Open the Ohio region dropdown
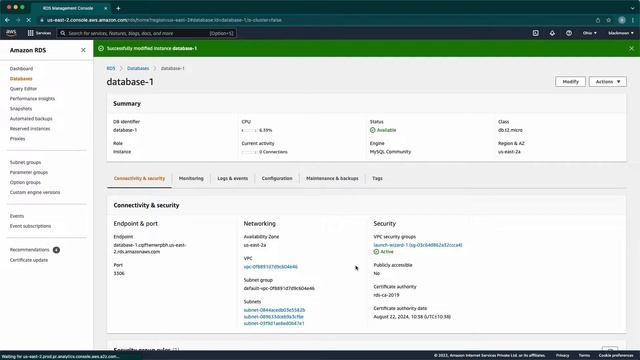 coord(589,33)
